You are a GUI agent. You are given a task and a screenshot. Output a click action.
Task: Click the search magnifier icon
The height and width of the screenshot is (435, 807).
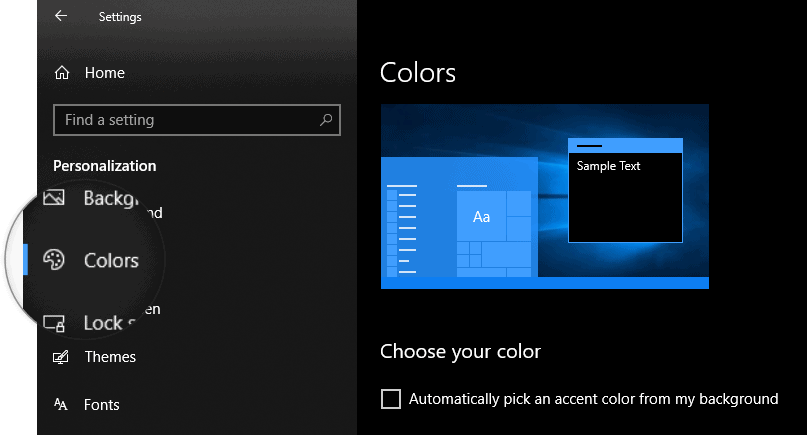[x=326, y=120]
